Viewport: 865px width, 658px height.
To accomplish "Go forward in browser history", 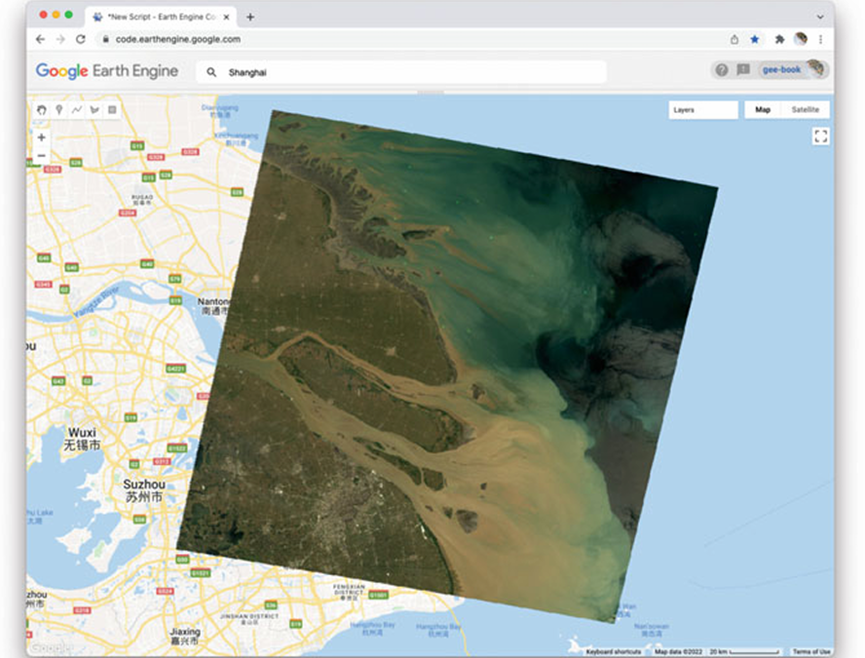I will pos(60,39).
